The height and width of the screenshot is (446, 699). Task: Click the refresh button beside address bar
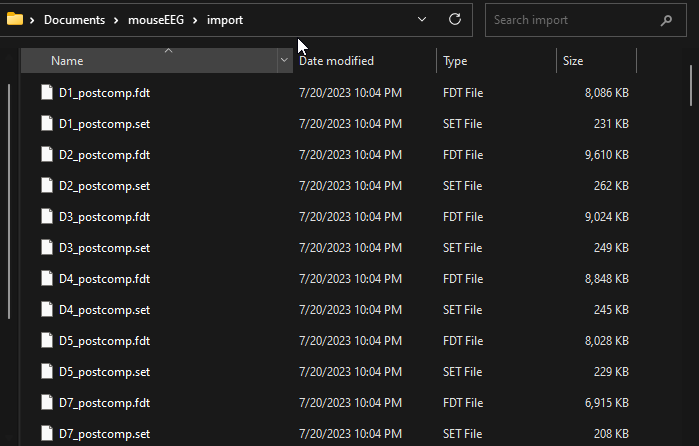click(455, 19)
